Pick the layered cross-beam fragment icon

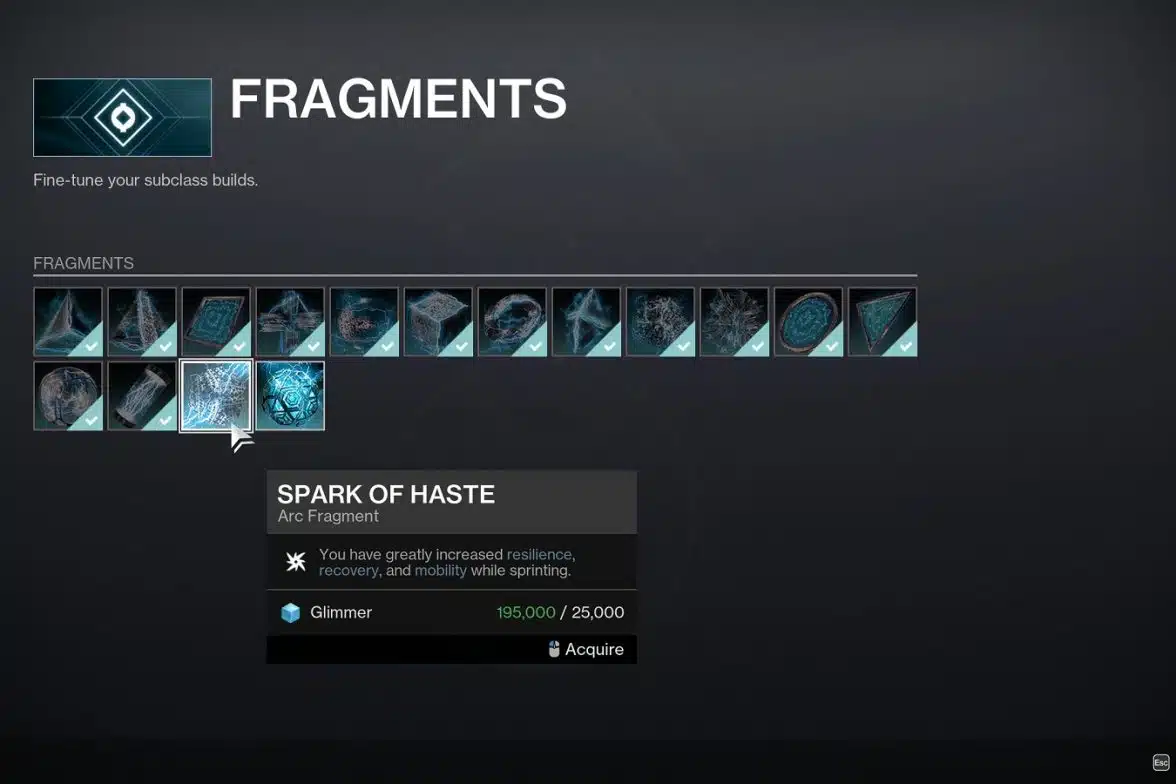[290, 321]
